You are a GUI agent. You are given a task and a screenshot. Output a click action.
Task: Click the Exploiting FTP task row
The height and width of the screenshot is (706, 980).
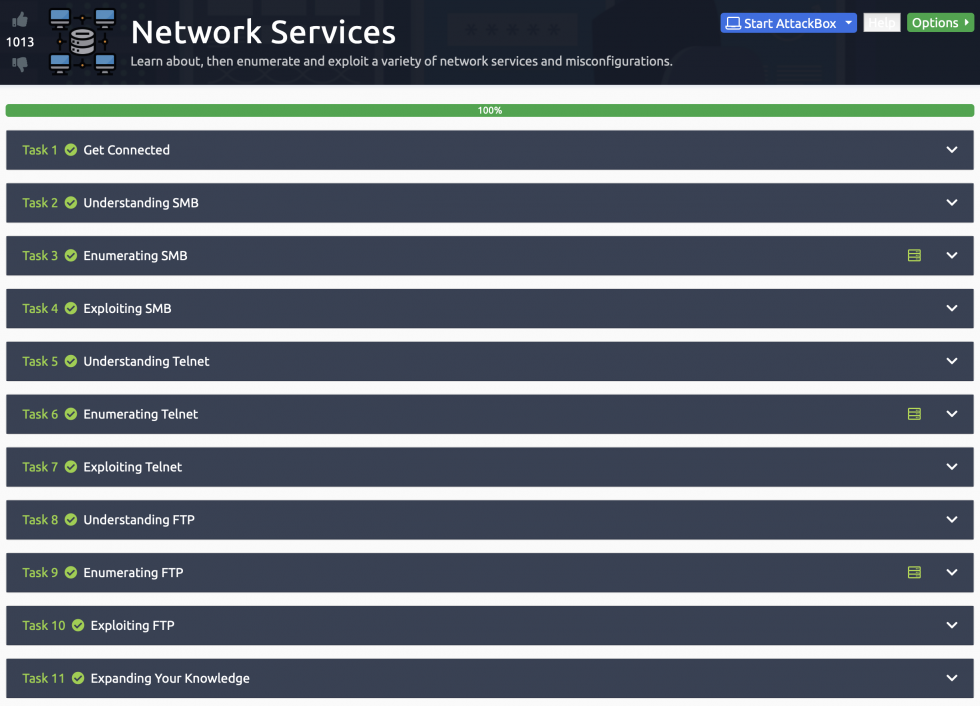(490, 625)
